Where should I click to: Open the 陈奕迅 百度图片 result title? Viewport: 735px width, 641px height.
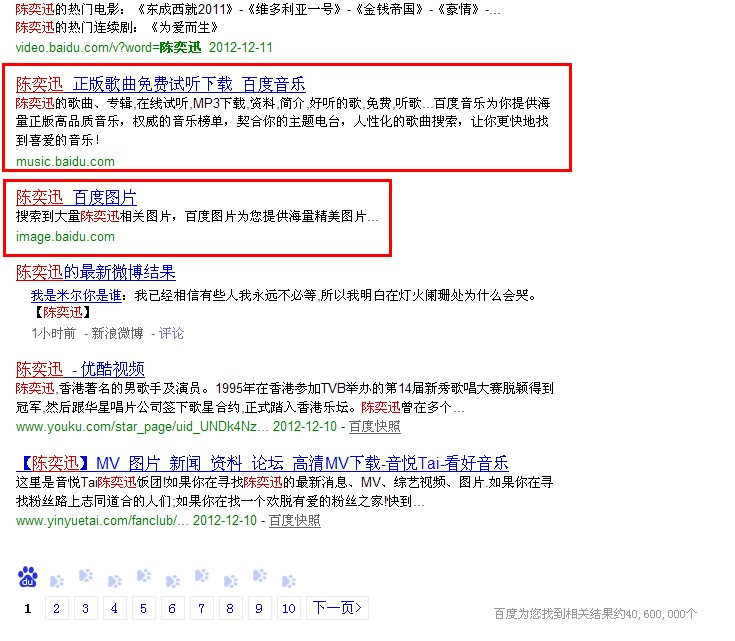pos(76,197)
